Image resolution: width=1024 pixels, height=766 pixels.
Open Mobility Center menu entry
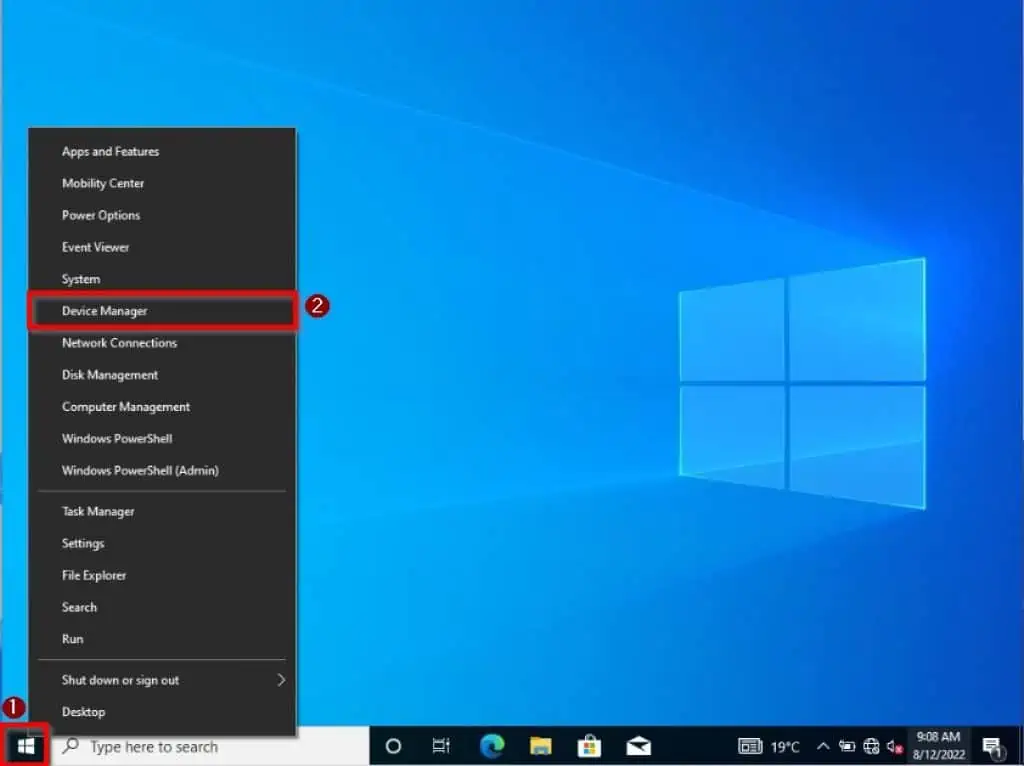[x=162, y=184]
